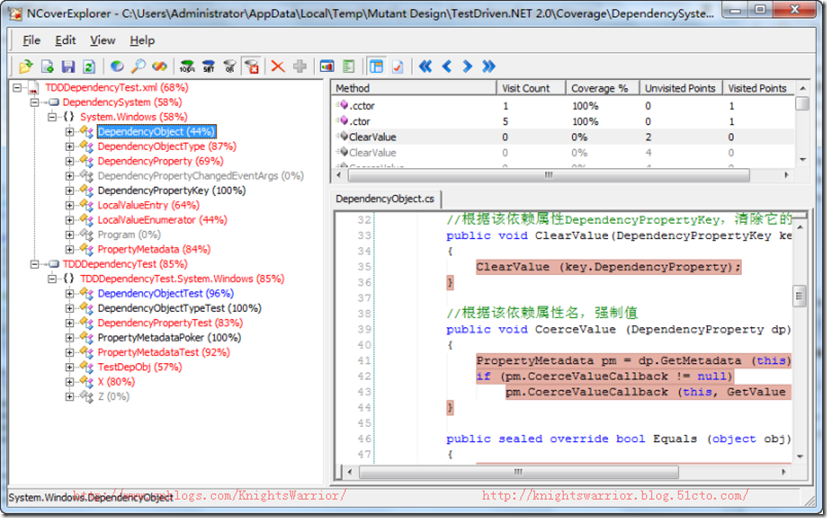
Task: Click the blue floppy disk save icon
Action: click(68, 66)
